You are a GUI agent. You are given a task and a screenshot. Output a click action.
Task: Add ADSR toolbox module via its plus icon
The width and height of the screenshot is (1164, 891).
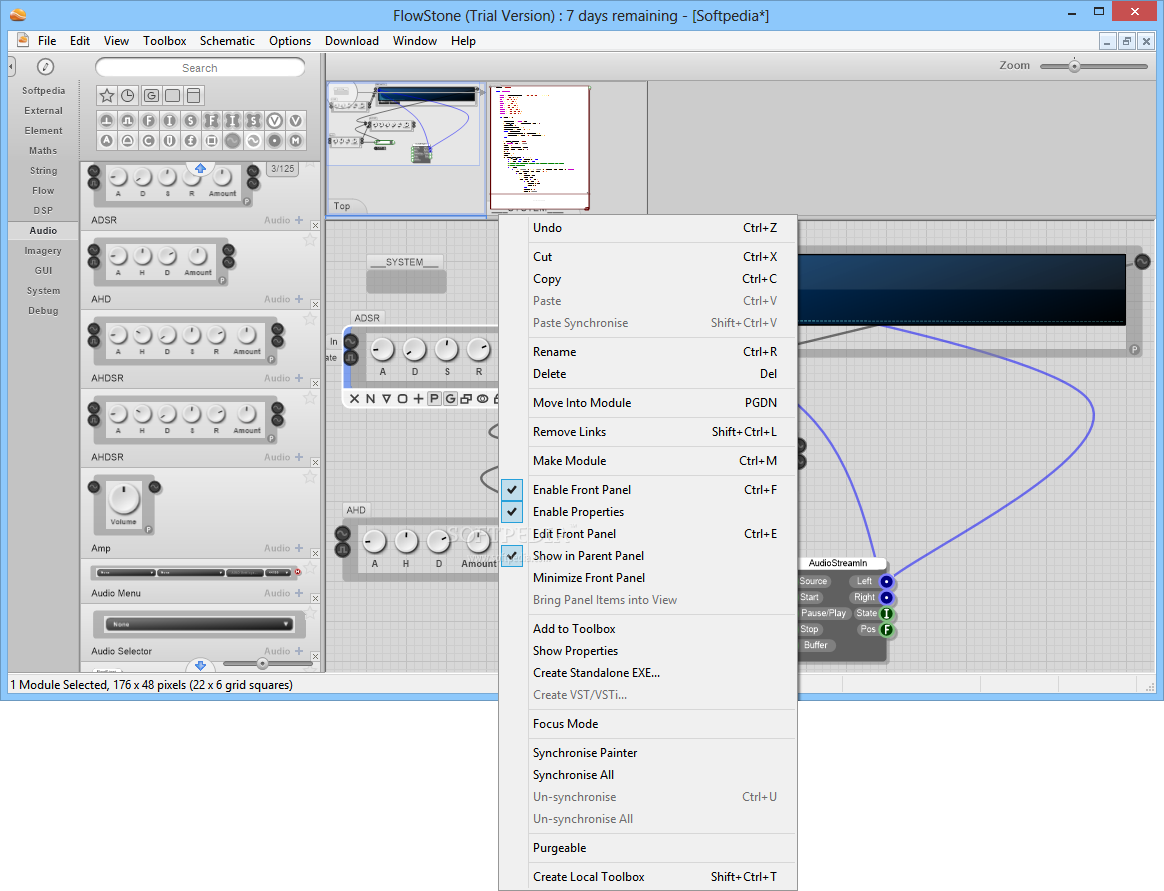298,220
